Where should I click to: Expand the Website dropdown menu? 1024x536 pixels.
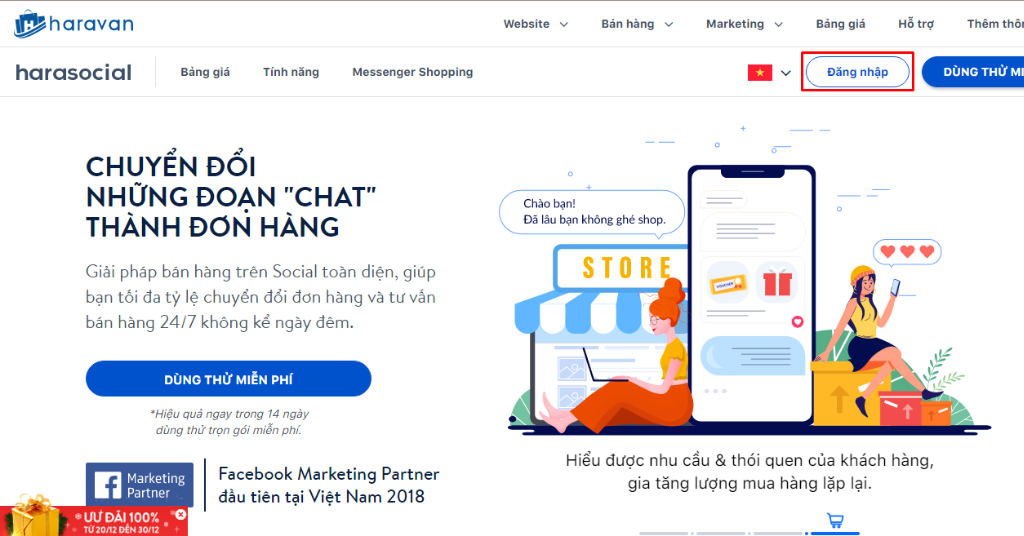pos(536,24)
